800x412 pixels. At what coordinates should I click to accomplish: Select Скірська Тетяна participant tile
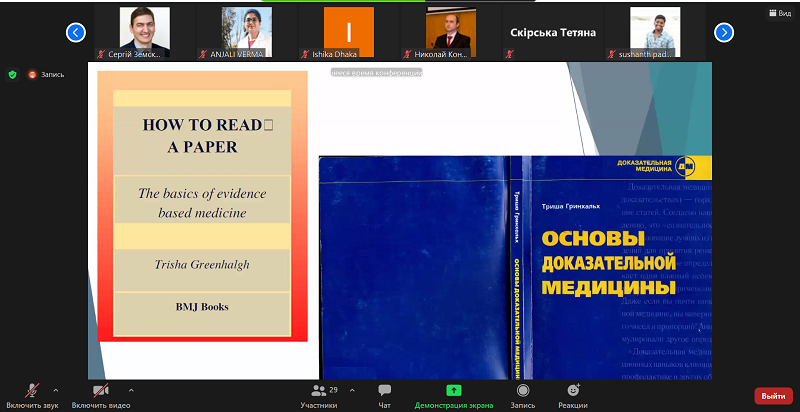pyautogui.click(x=553, y=32)
